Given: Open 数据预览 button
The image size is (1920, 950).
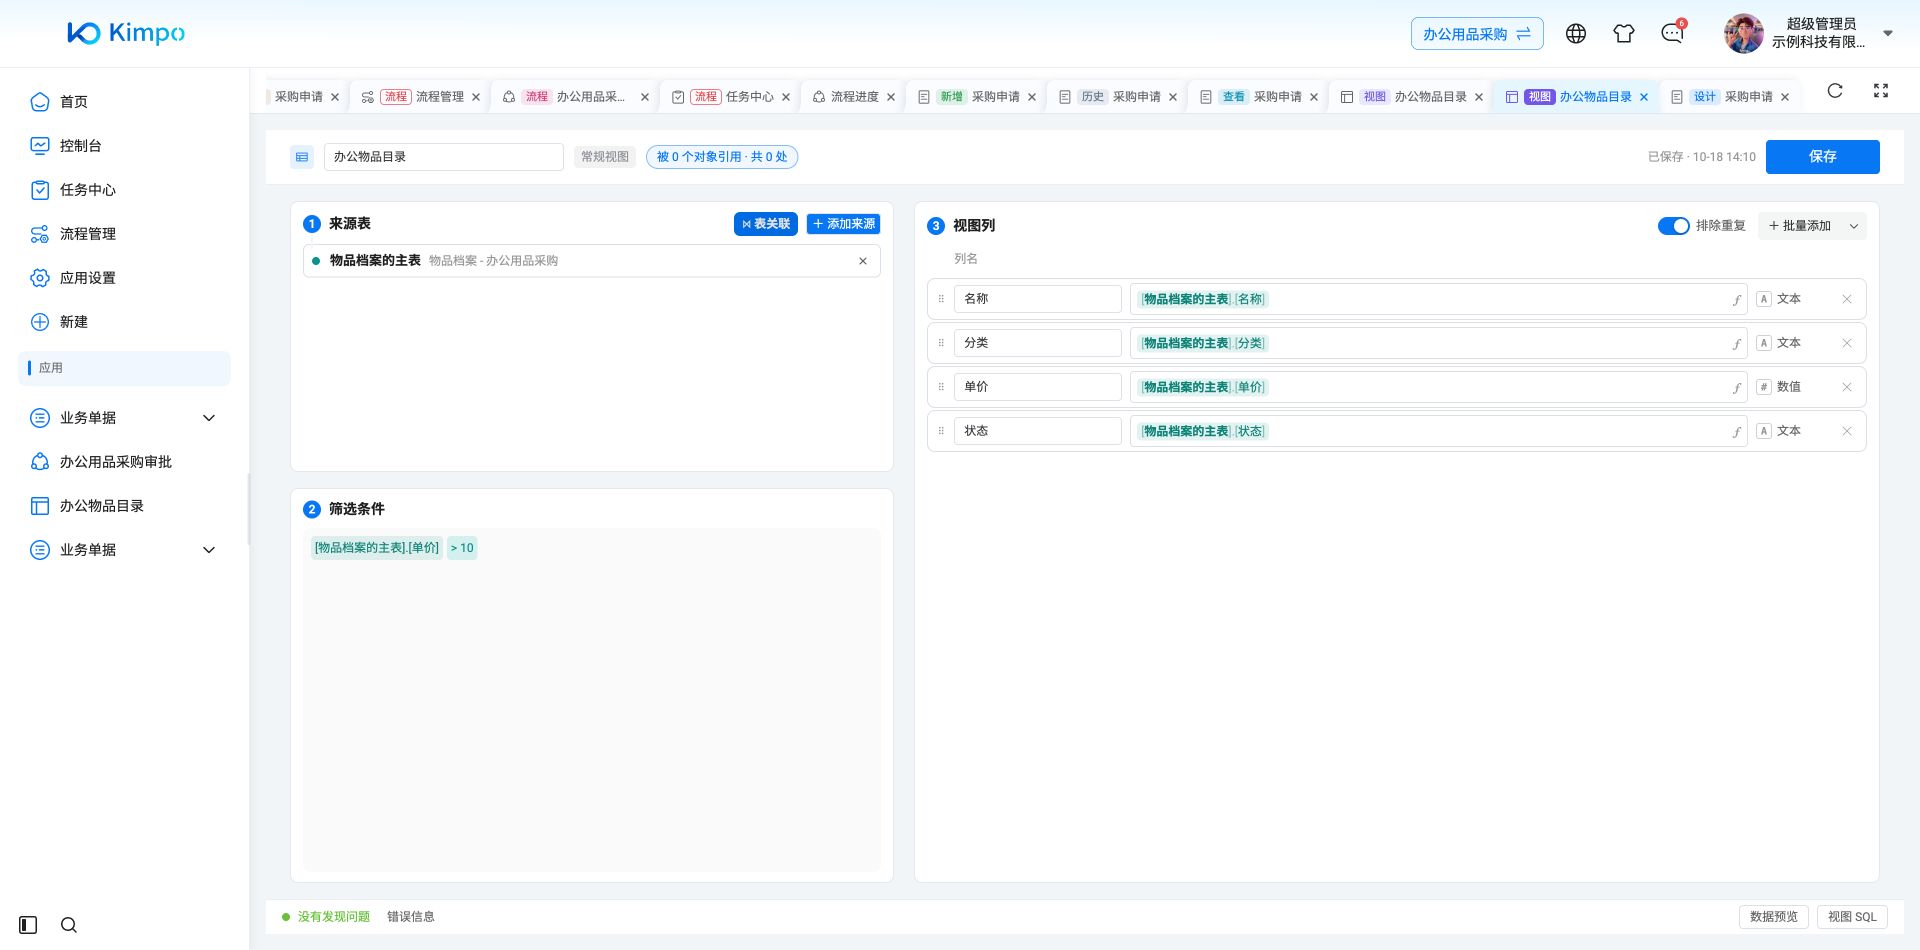Looking at the screenshot, I should (1774, 917).
